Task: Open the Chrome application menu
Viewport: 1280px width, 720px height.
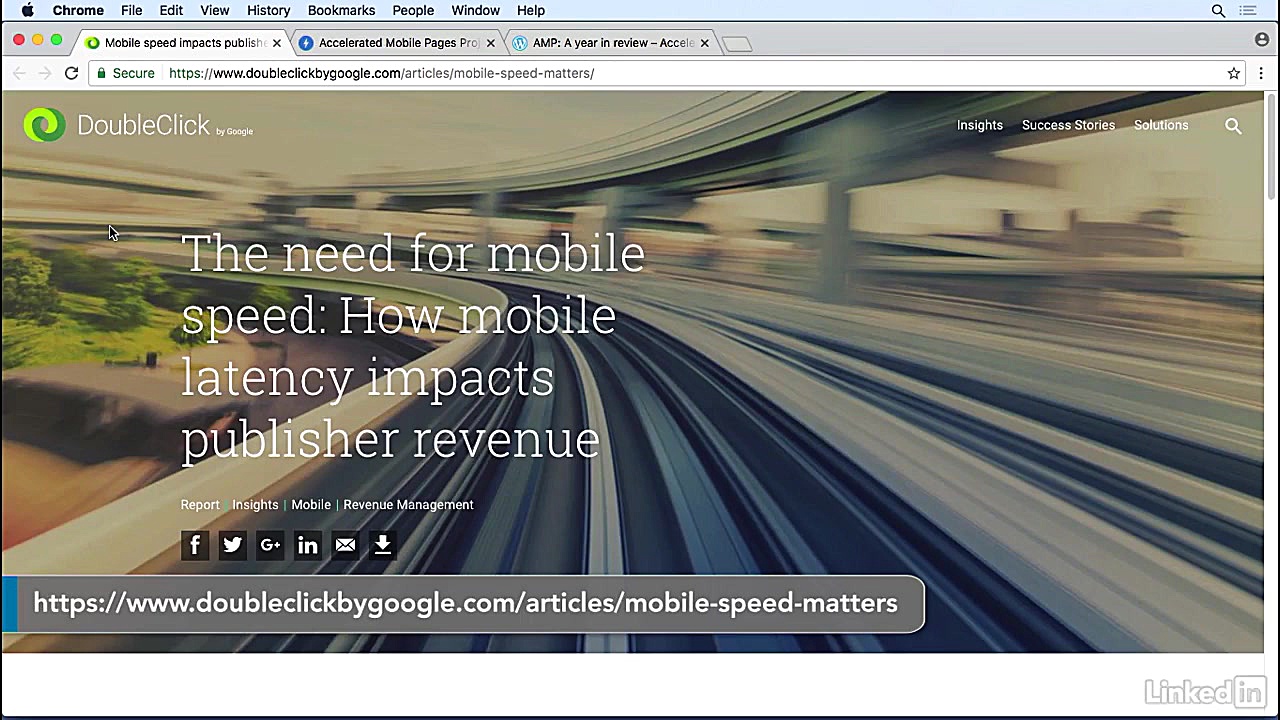Action: [x=78, y=10]
